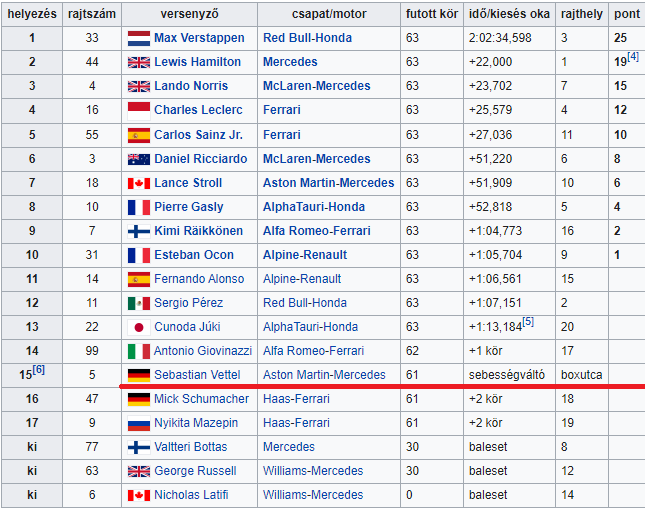The height and width of the screenshot is (509, 645).
Task: Open footnote 5 beside the +1:13,184 time
Action: [x=528, y=323]
